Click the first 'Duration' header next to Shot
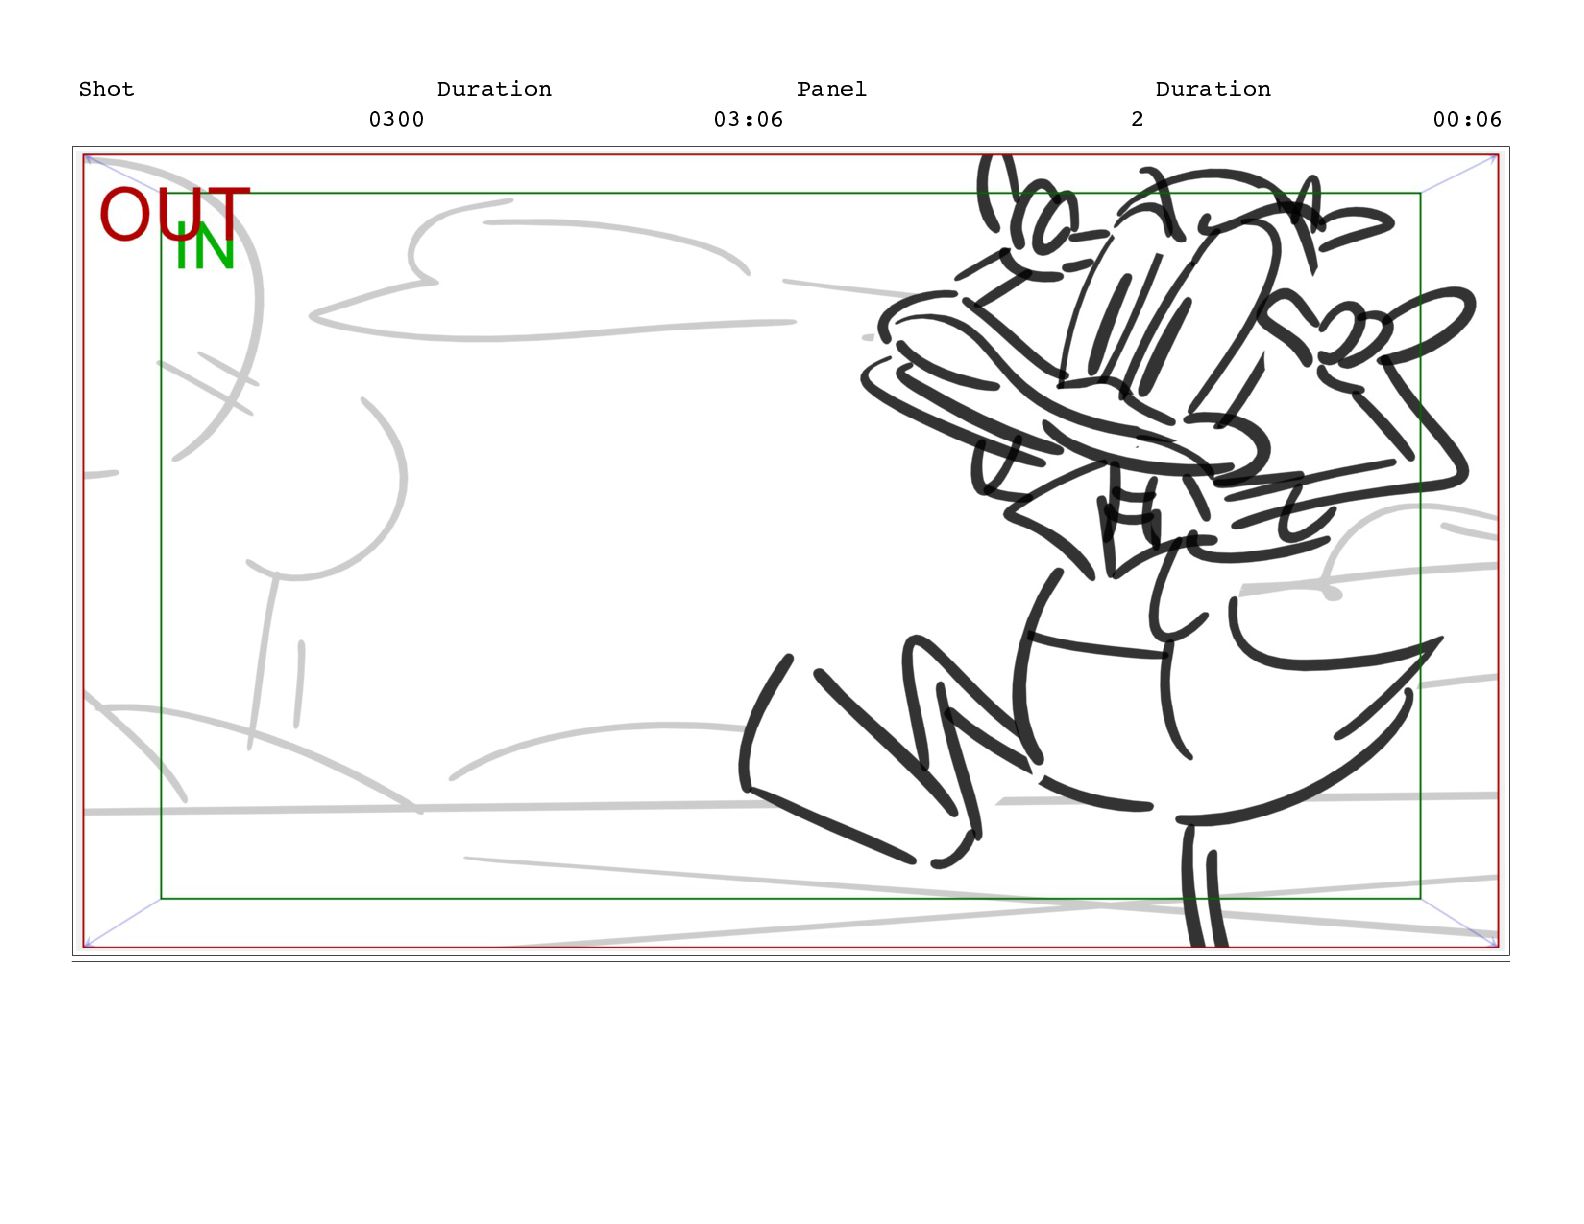The image size is (1584, 1224). 494,89
